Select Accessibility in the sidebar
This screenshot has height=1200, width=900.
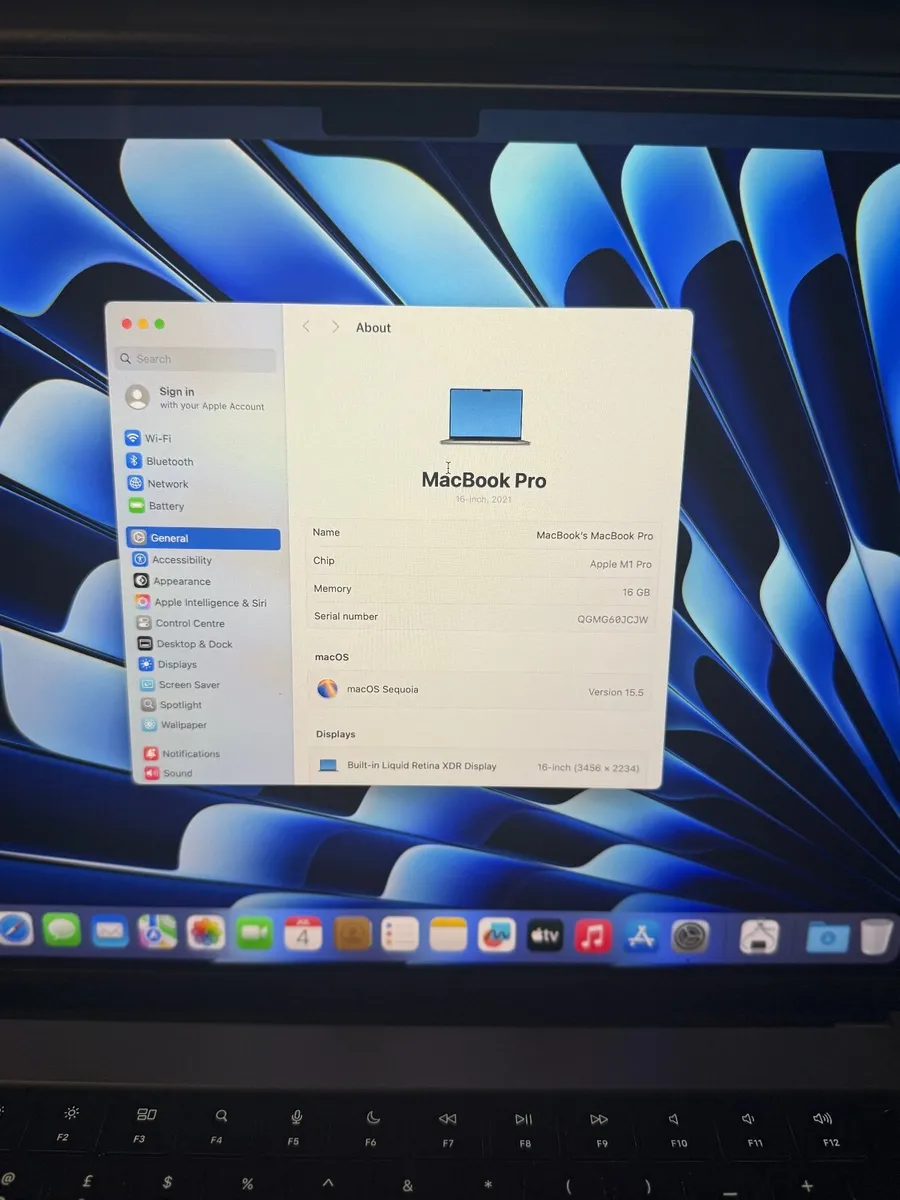(x=182, y=560)
